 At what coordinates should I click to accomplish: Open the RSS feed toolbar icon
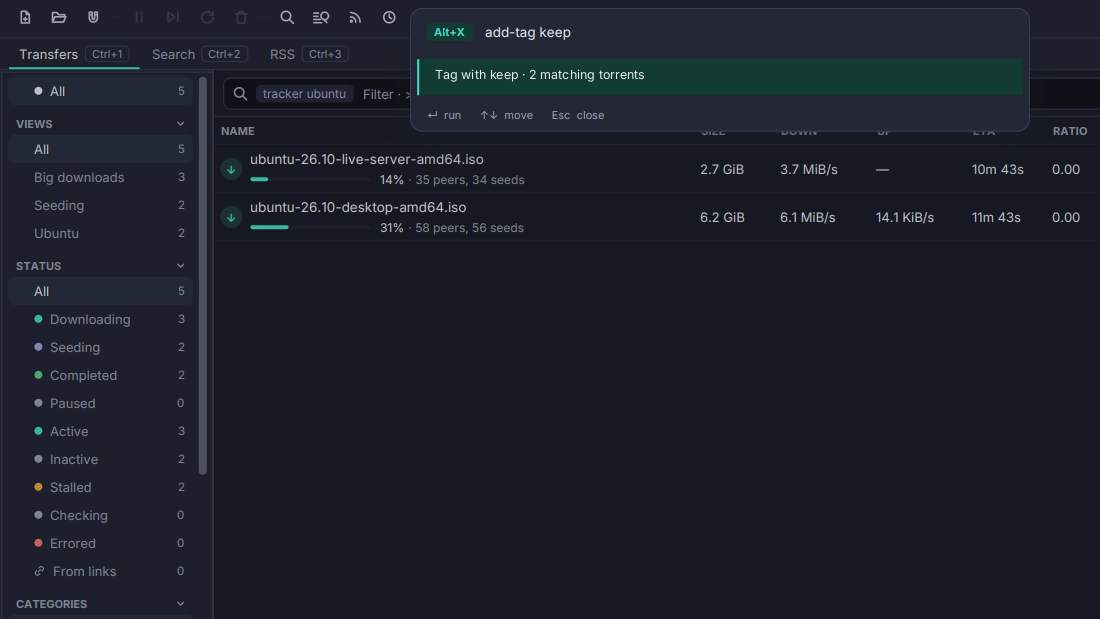coord(355,18)
